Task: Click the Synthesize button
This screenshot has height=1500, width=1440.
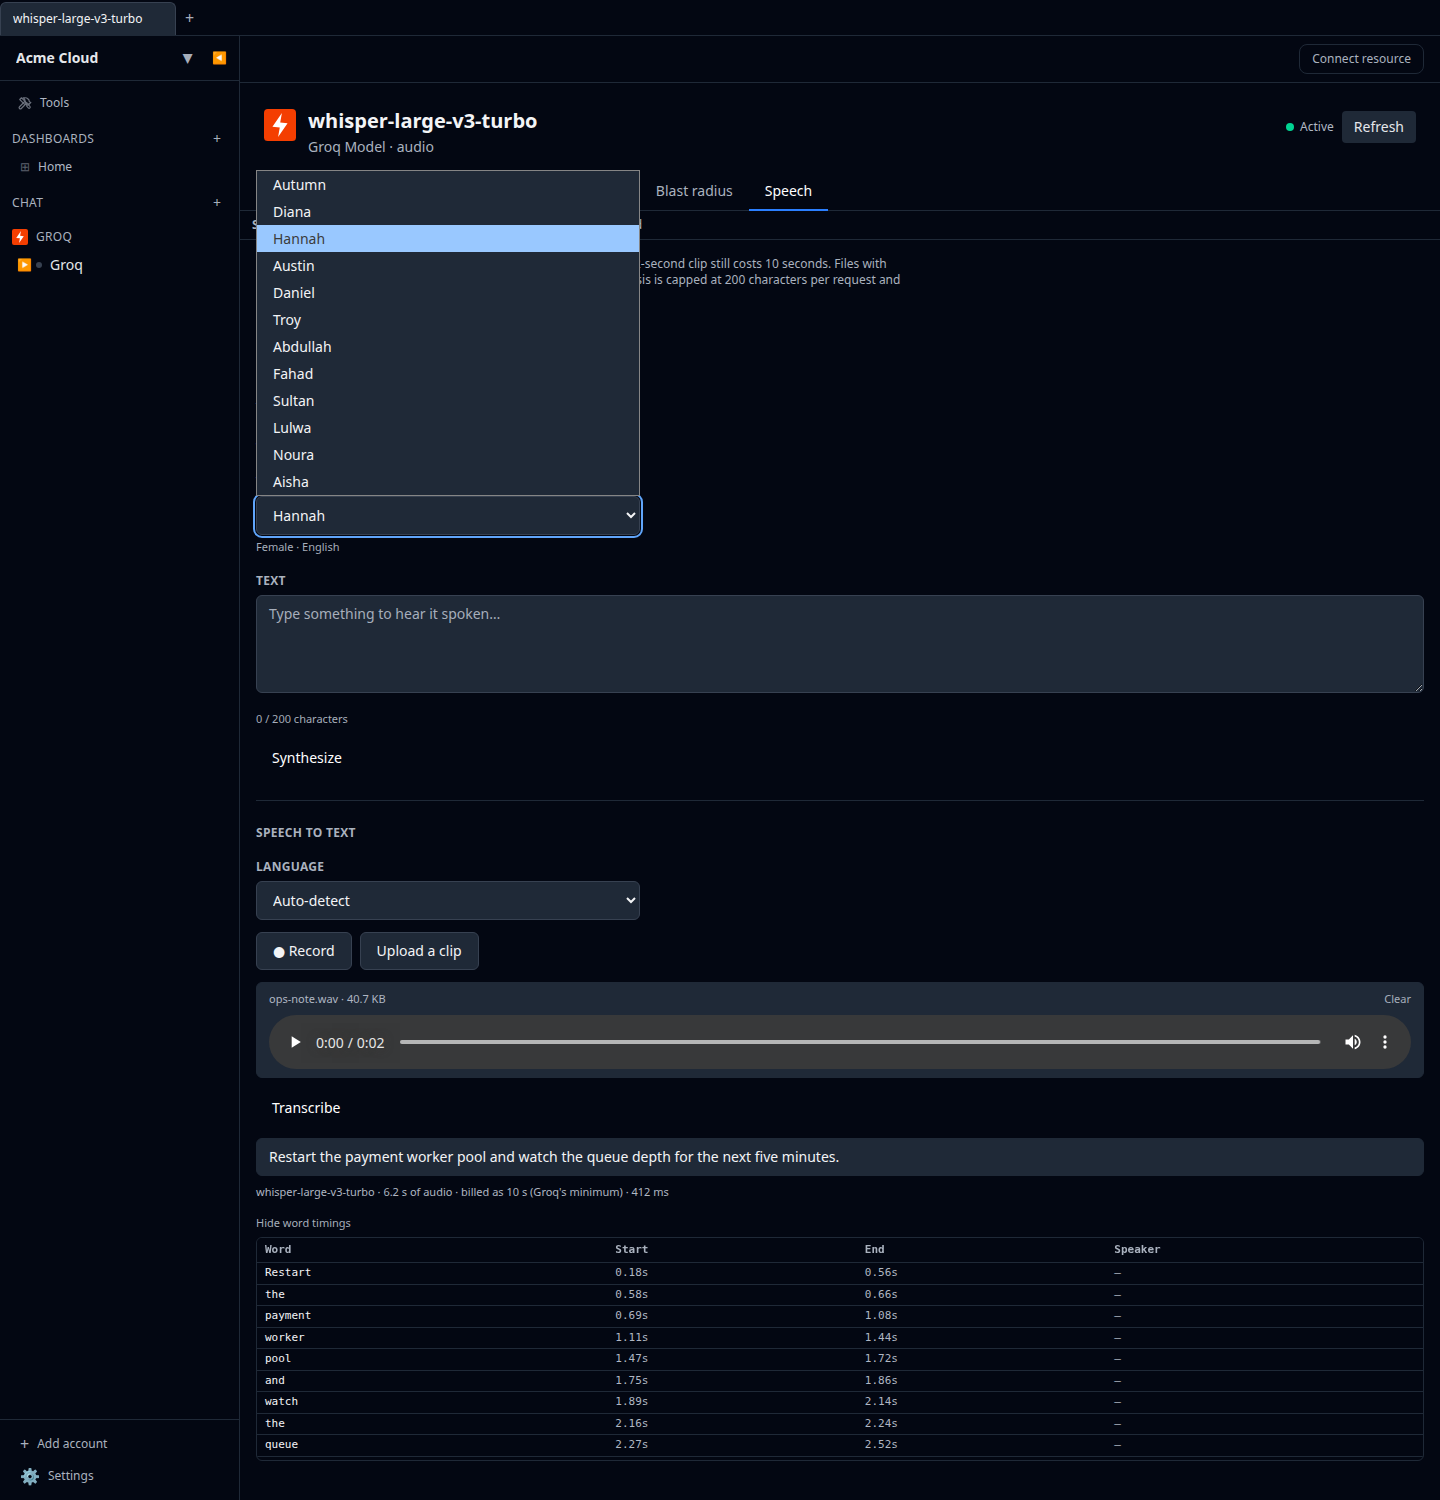Action: click(x=307, y=758)
